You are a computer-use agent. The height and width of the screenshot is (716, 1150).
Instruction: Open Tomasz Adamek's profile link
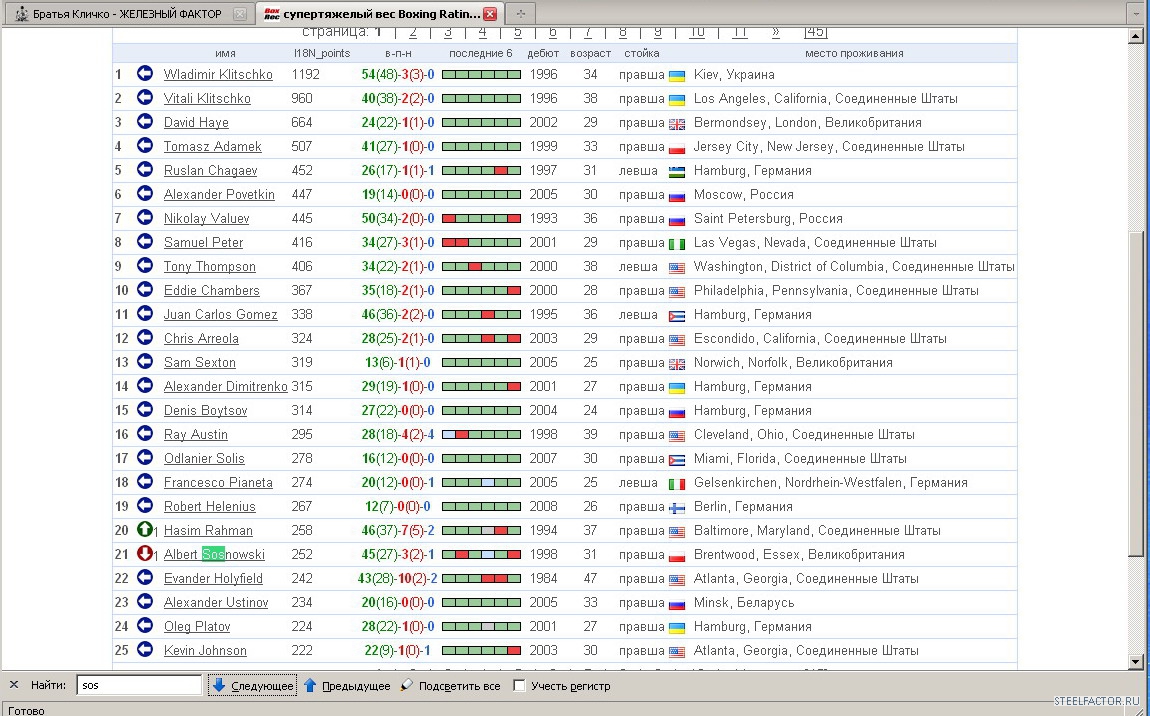tap(212, 147)
